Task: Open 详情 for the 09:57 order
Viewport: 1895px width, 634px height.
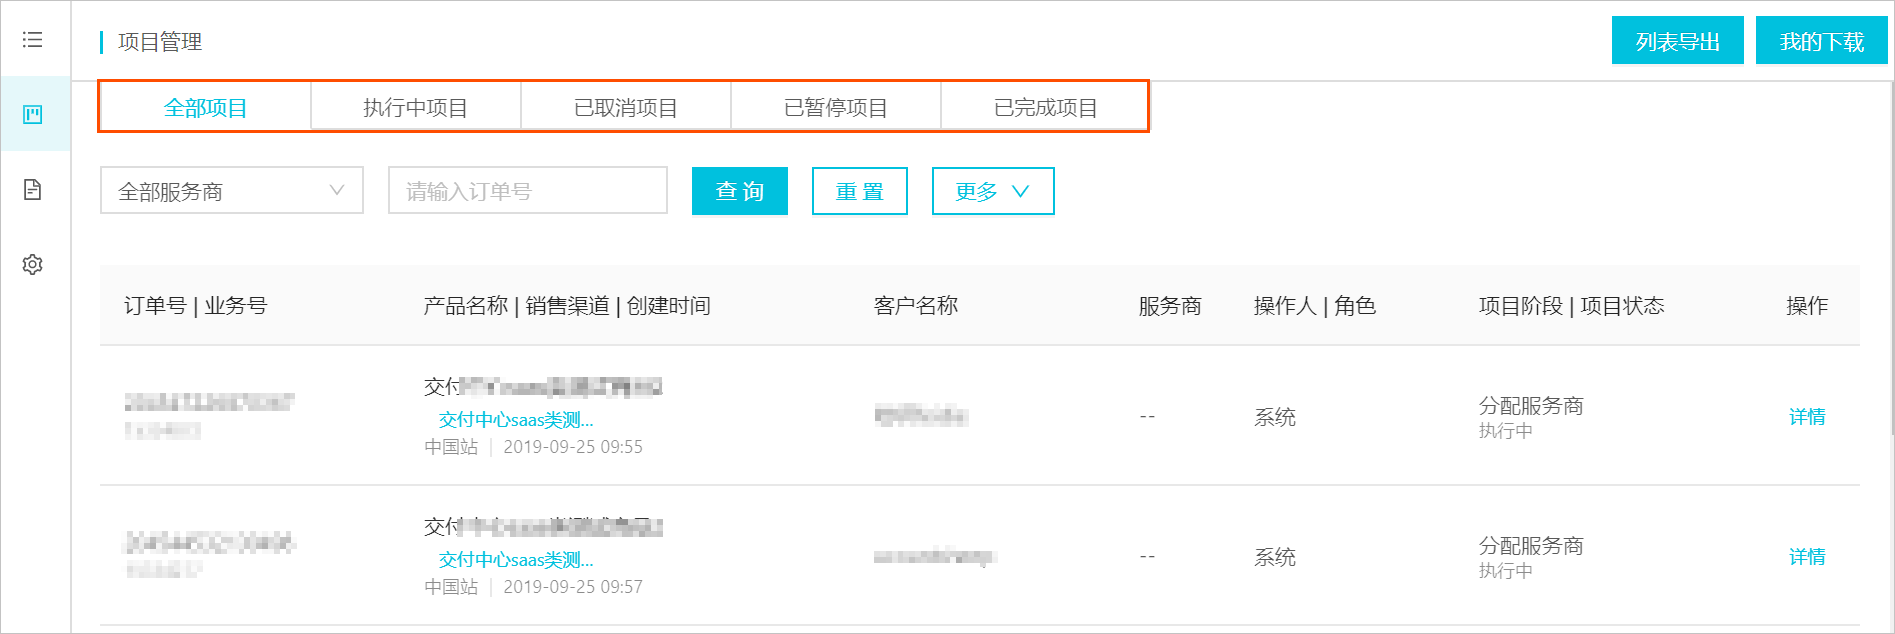Action: [x=1807, y=557]
